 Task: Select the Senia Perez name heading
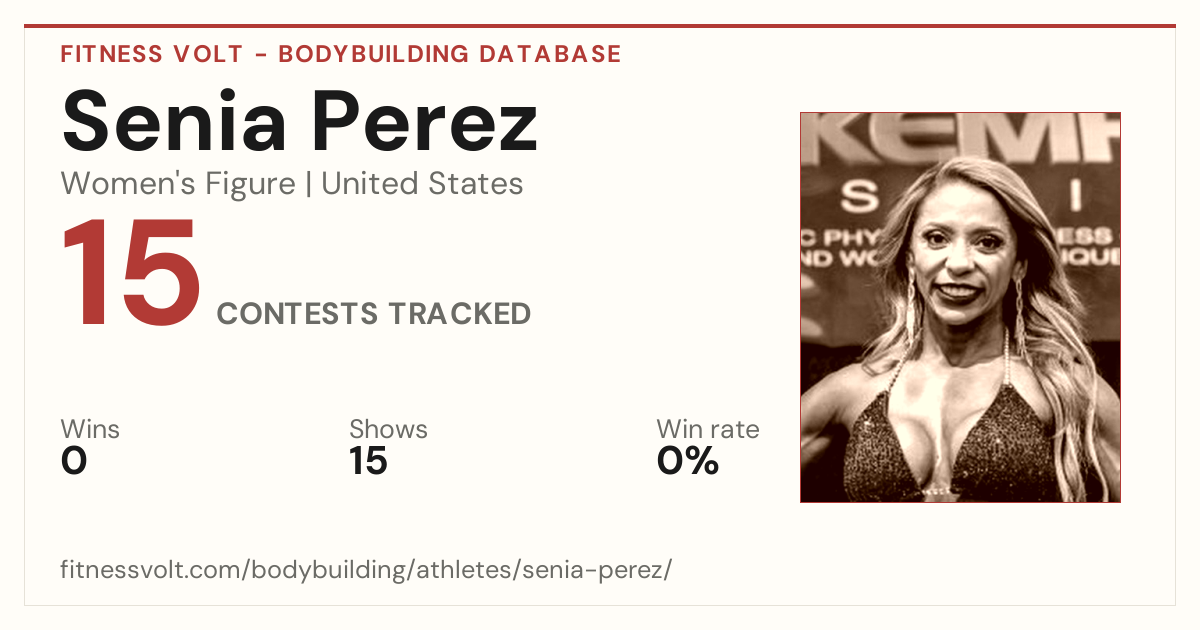pyautogui.click(x=299, y=119)
